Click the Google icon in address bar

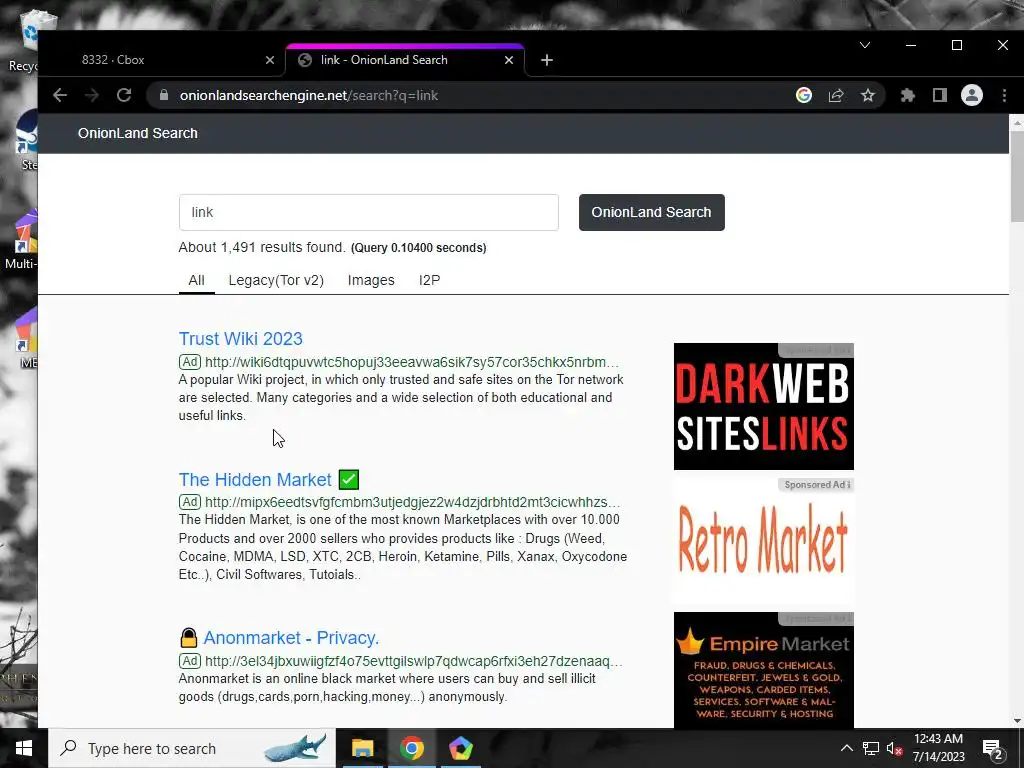(804, 95)
